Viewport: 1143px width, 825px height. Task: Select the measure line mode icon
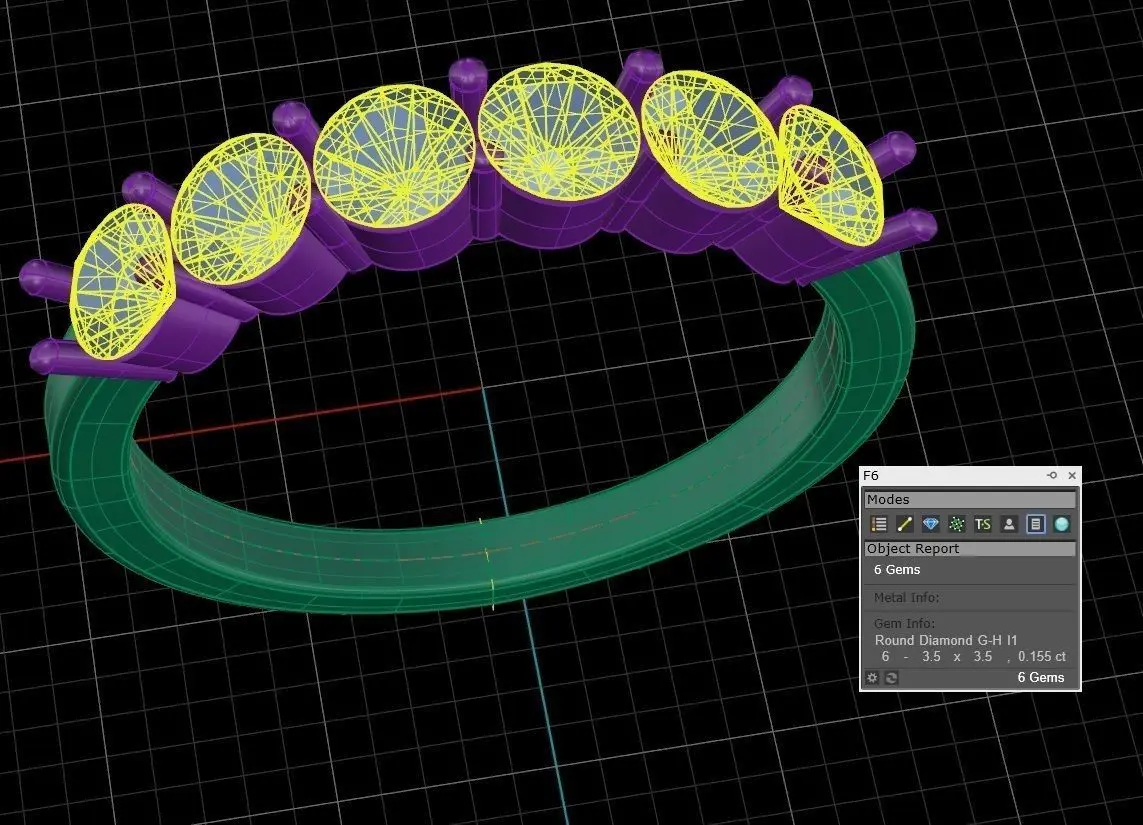(905, 524)
